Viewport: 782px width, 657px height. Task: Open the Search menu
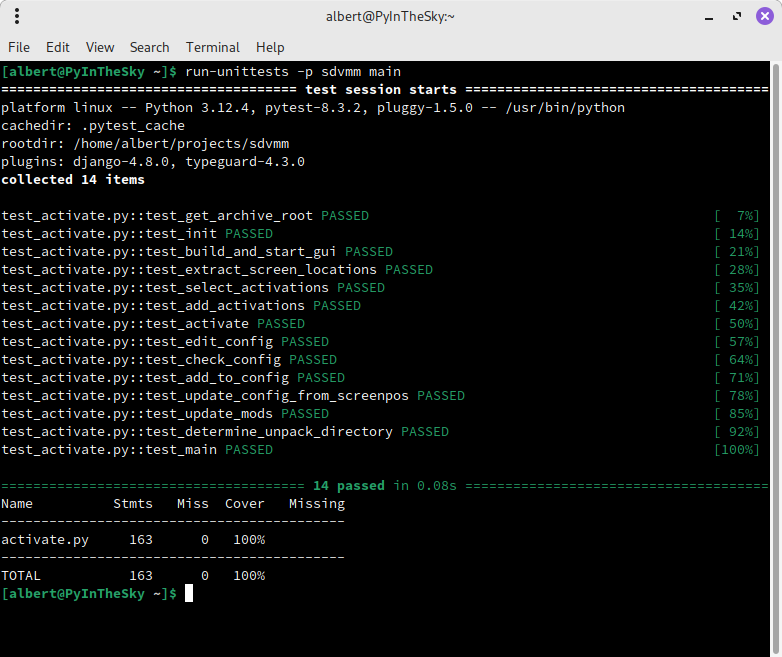coord(150,47)
